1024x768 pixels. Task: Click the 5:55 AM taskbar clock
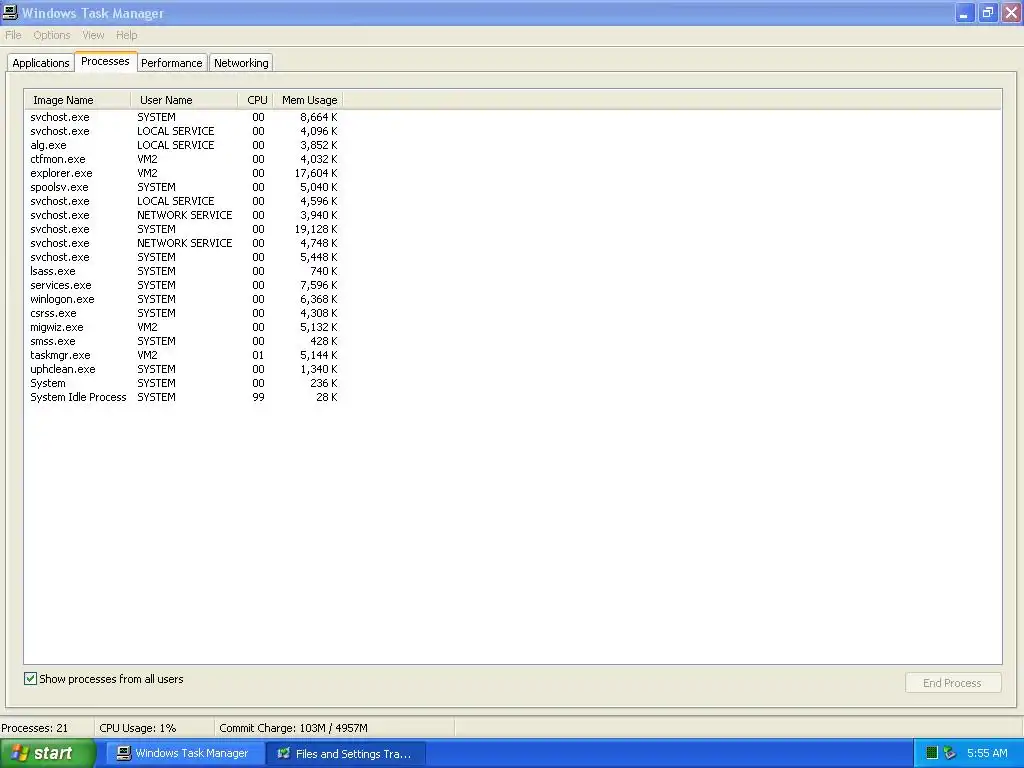987,753
